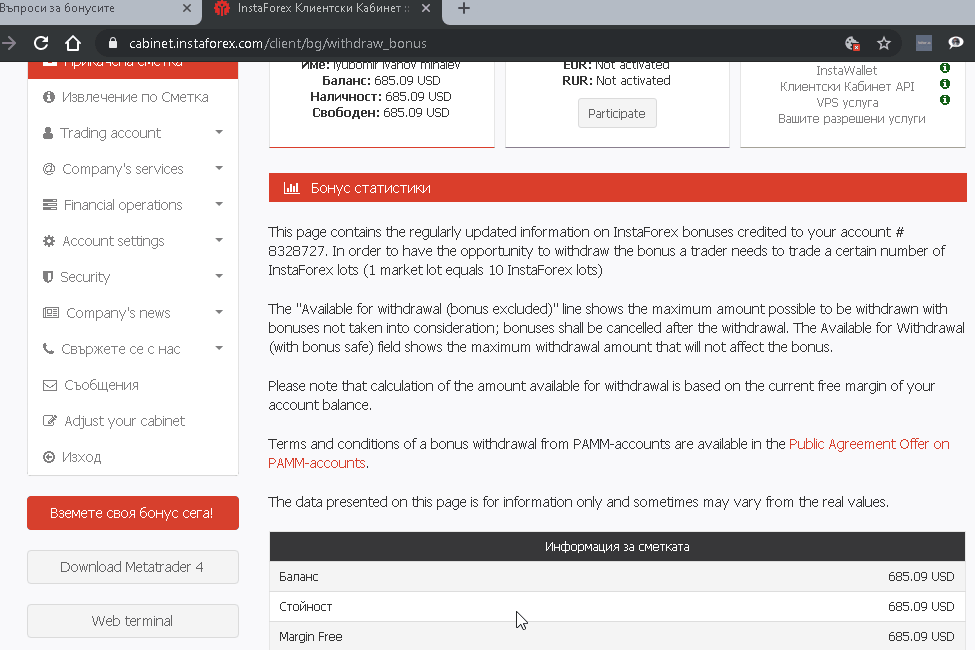Open the VPS услуга link

(847, 103)
